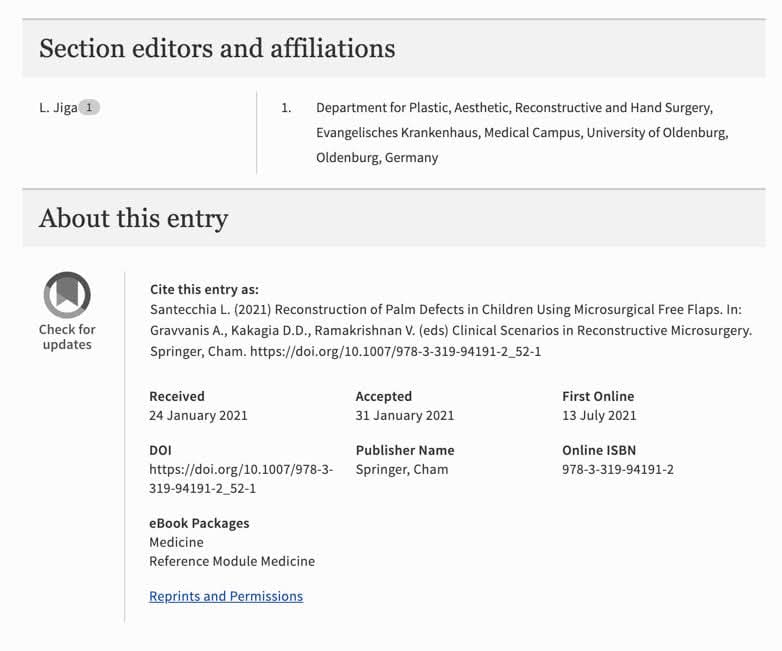Click the publisher name Springer, Cham

click(402, 469)
